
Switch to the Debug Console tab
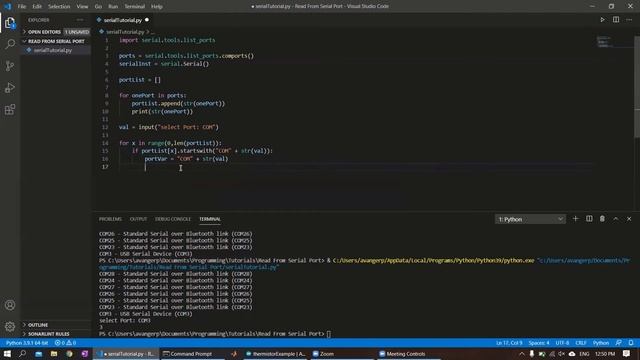[173, 219]
